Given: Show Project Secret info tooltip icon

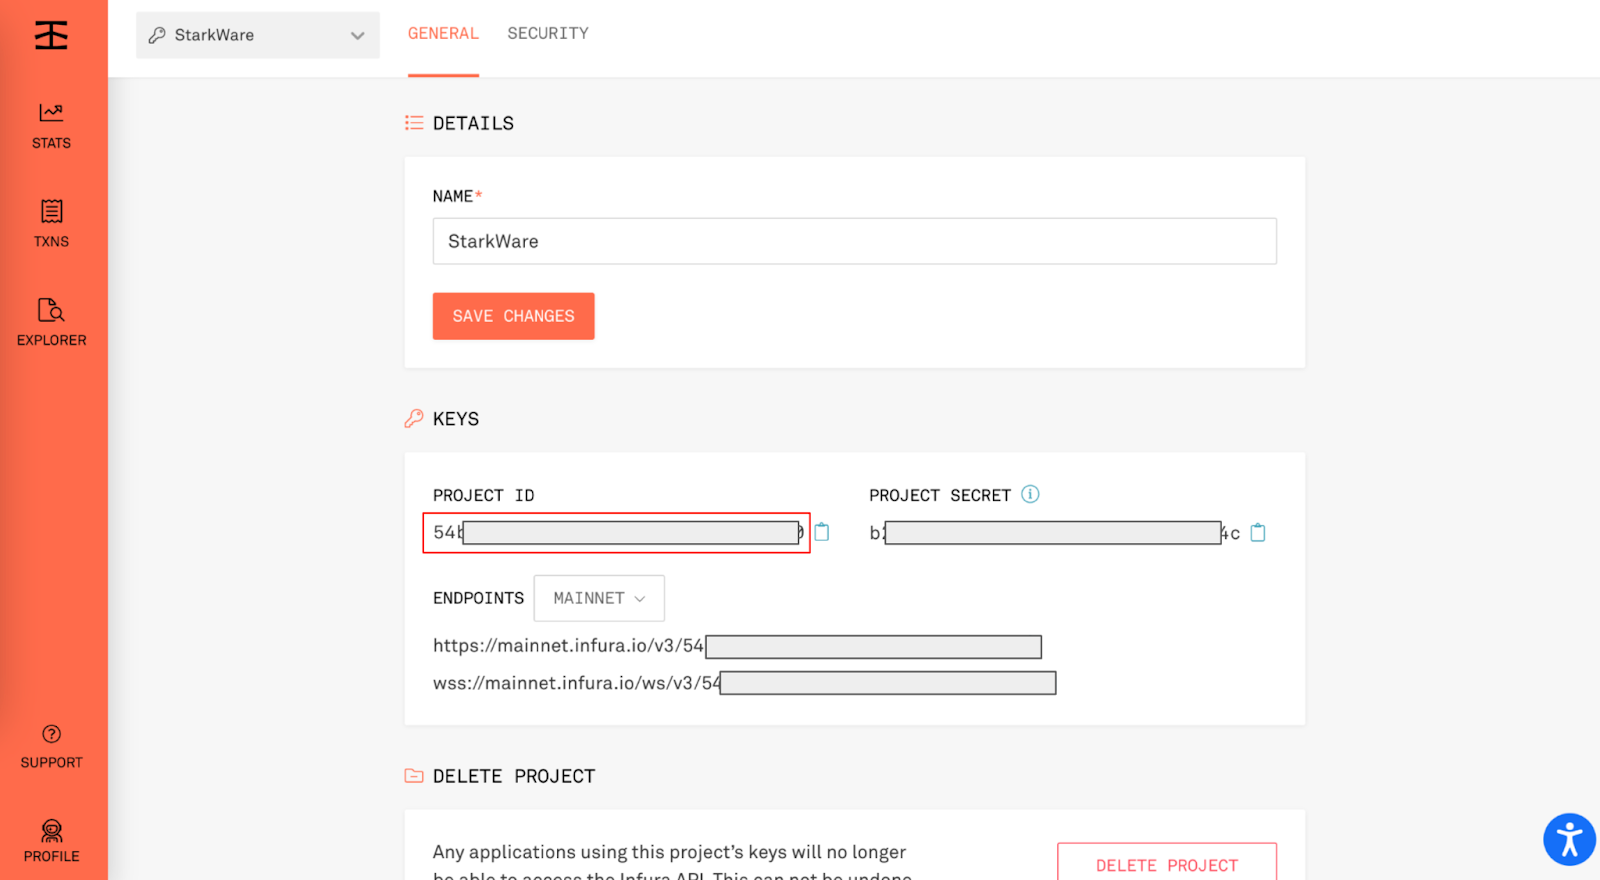Looking at the screenshot, I should click(x=1030, y=494).
